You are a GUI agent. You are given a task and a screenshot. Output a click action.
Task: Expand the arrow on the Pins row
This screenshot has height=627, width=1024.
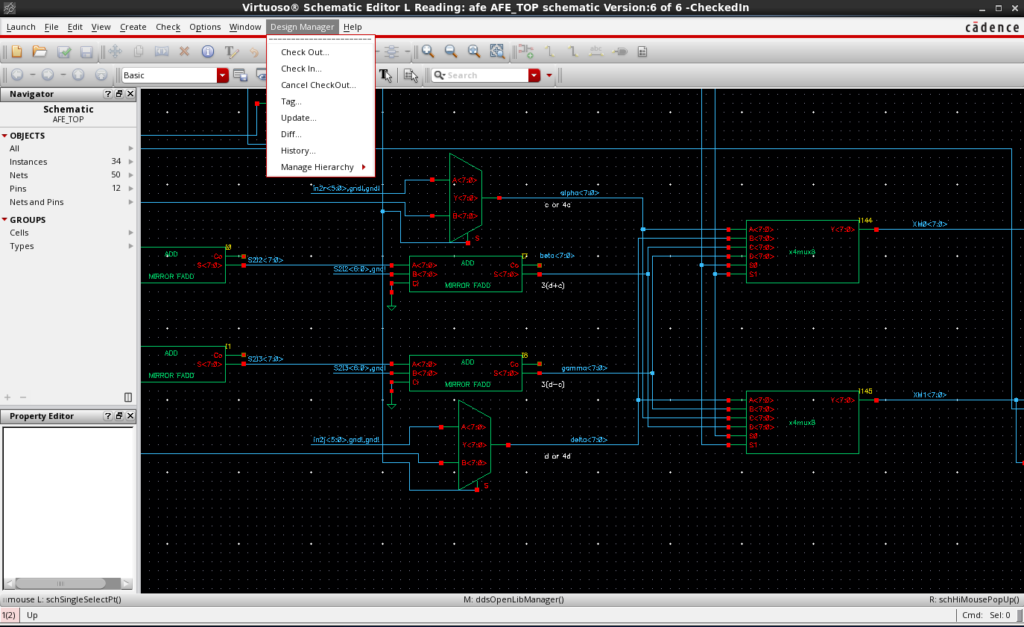coord(131,189)
